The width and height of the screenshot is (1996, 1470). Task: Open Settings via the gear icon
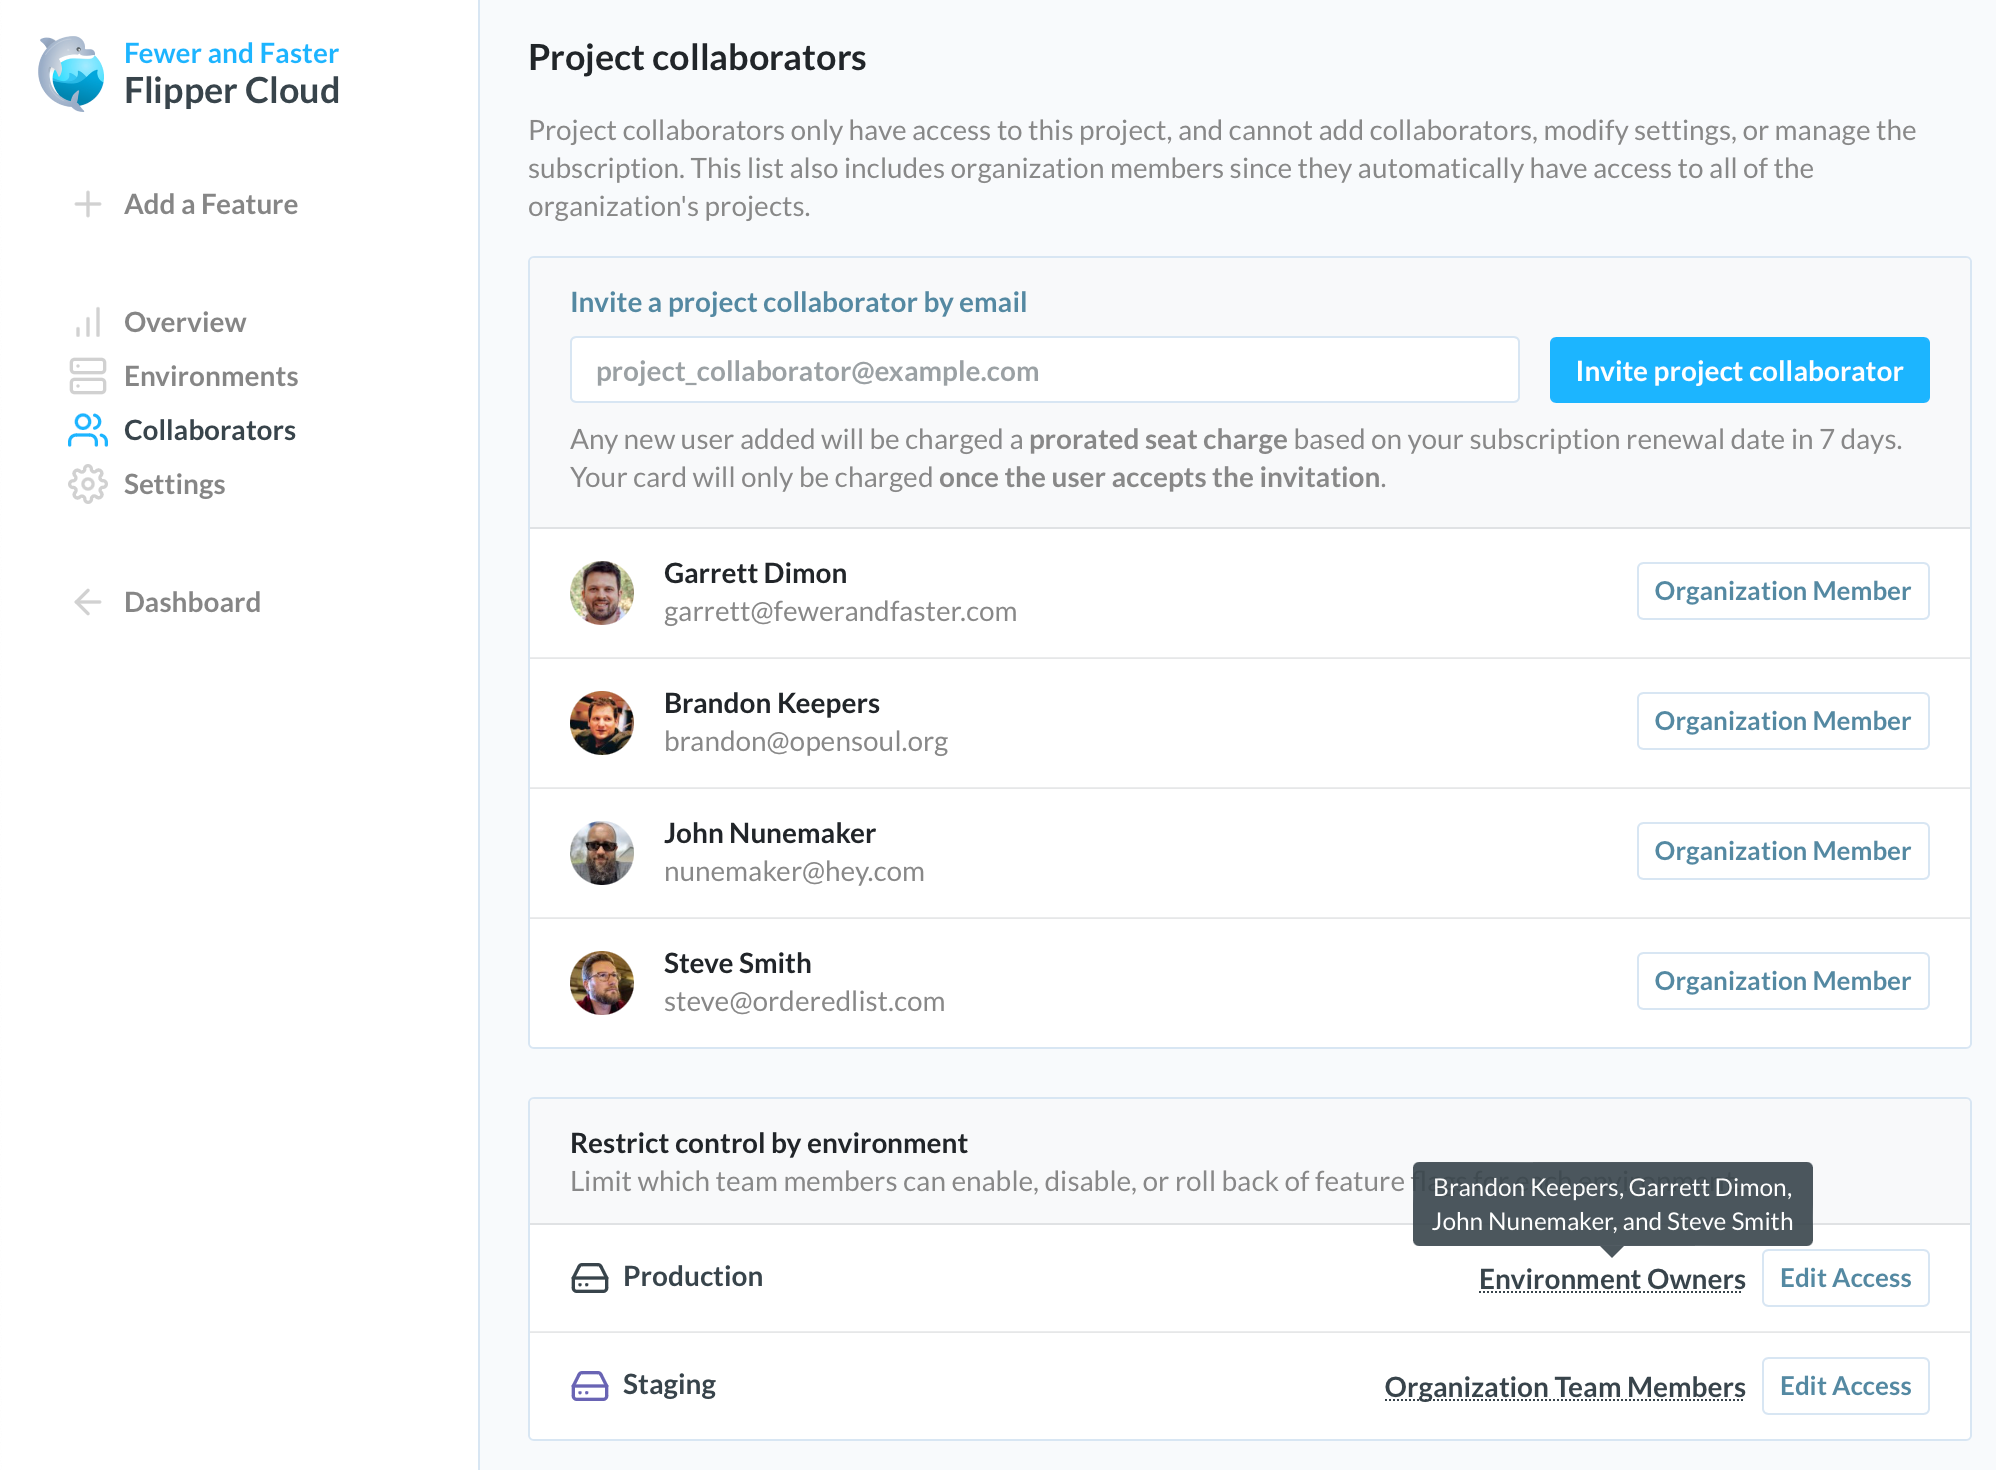[x=87, y=484]
